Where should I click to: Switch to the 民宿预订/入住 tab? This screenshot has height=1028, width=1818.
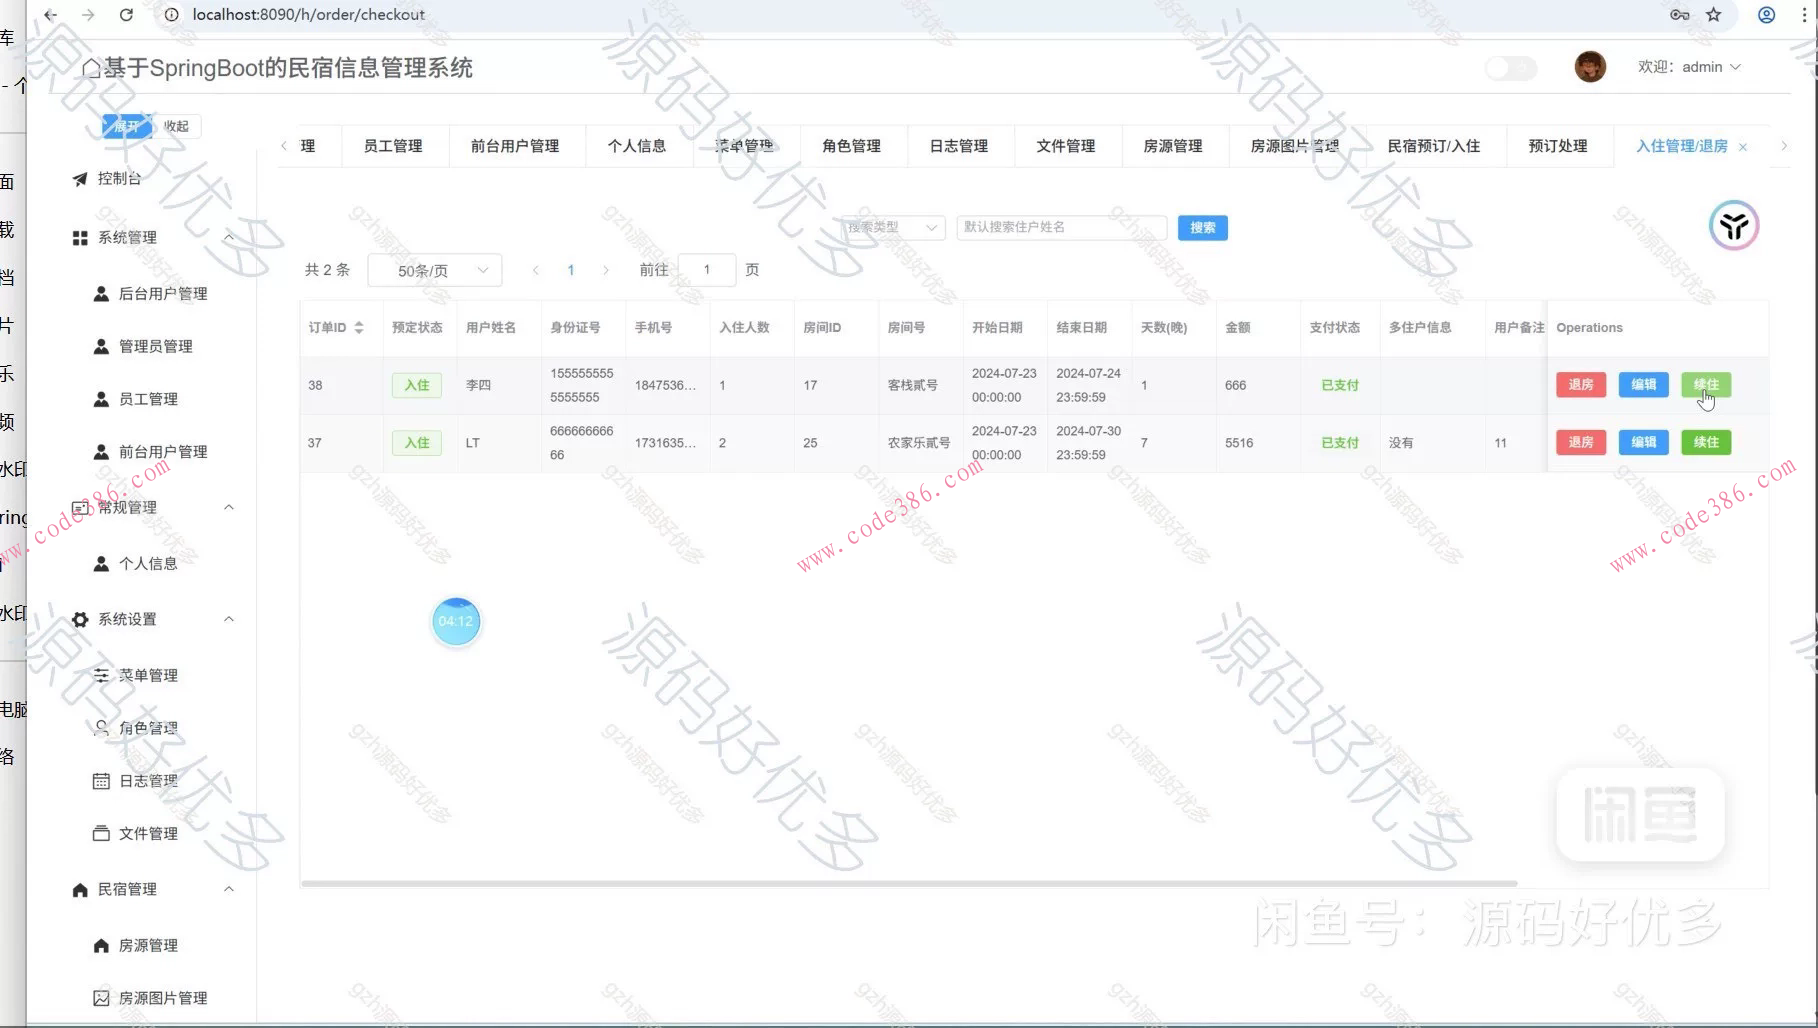(x=1434, y=146)
